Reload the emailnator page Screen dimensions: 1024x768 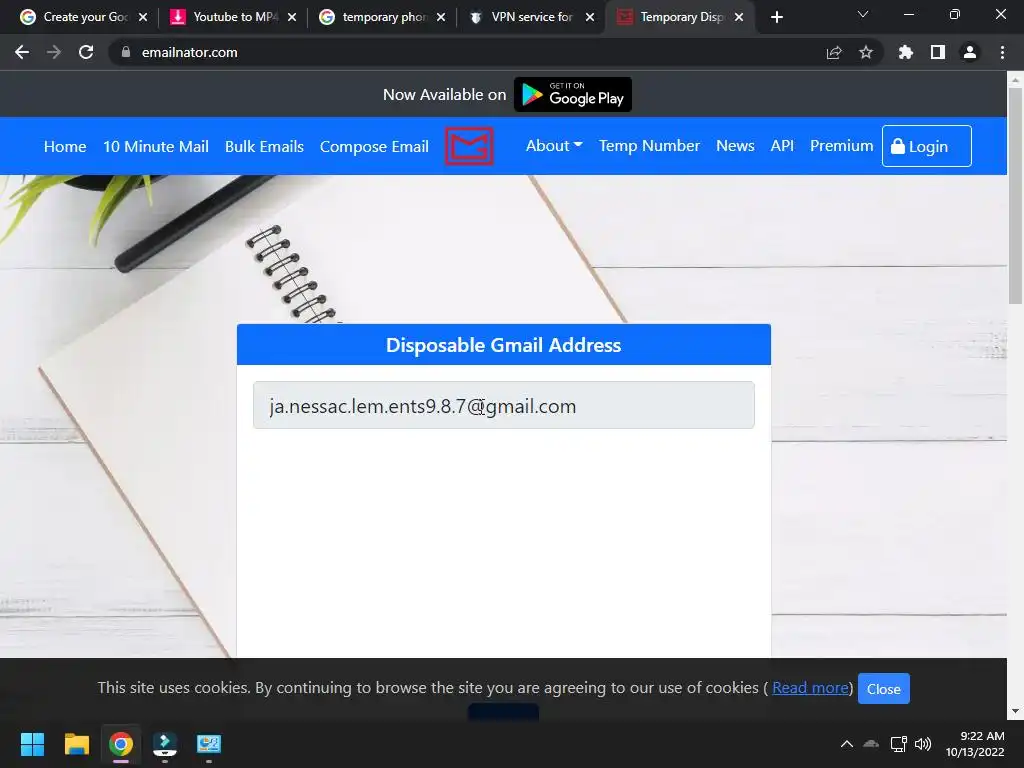86,52
